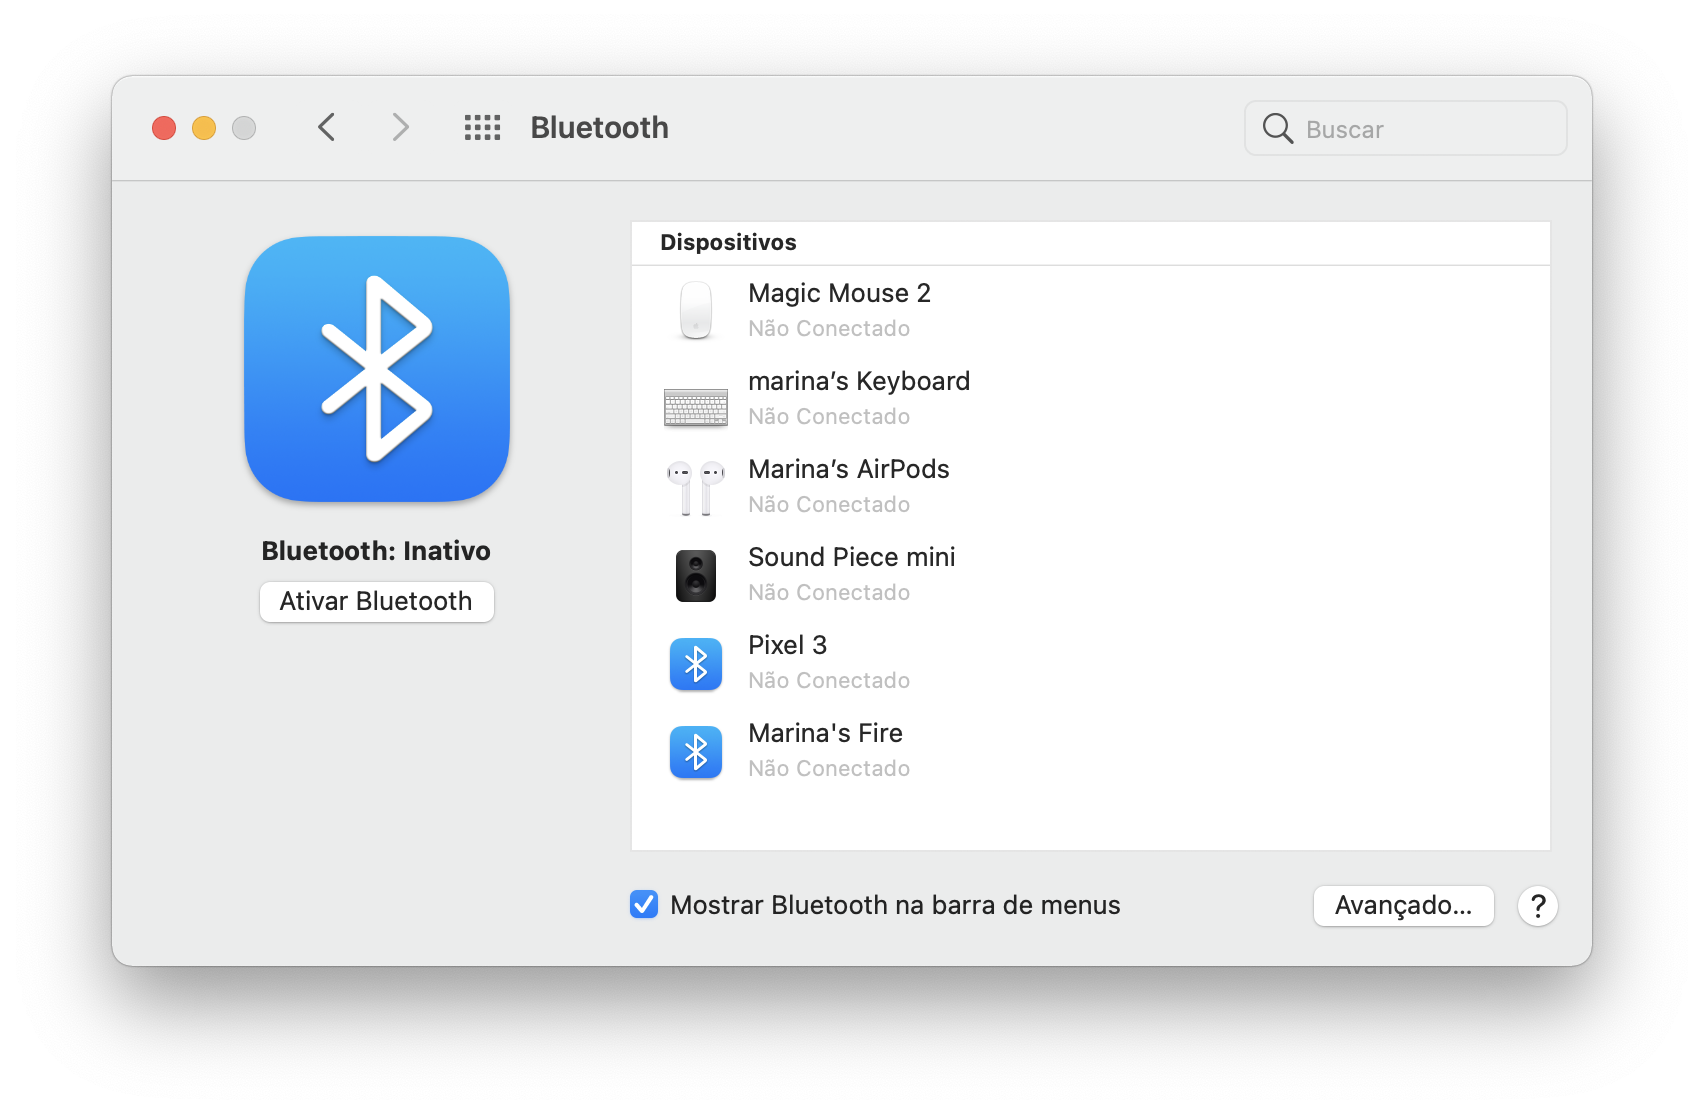Click the Magic Mouse 2 device icon
Image resolution: width=1704 pixels, height=1114 pixels.
696,310
